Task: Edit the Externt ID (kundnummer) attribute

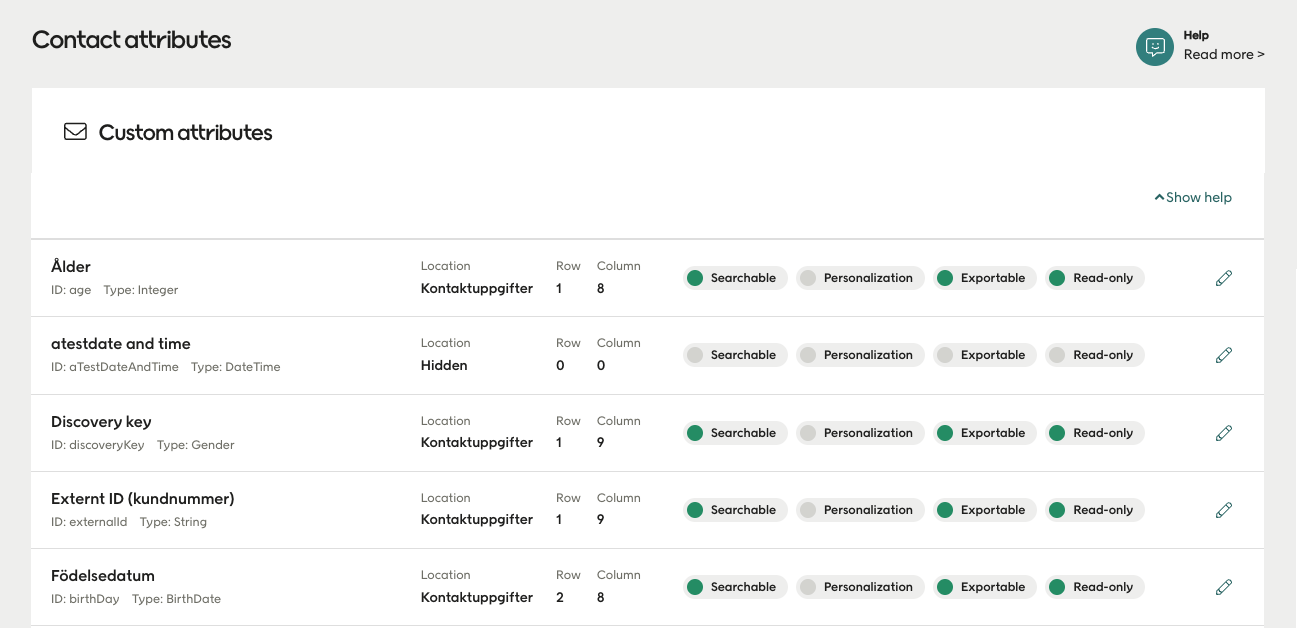Action: pyautogui.click(x=1223, y=510)
